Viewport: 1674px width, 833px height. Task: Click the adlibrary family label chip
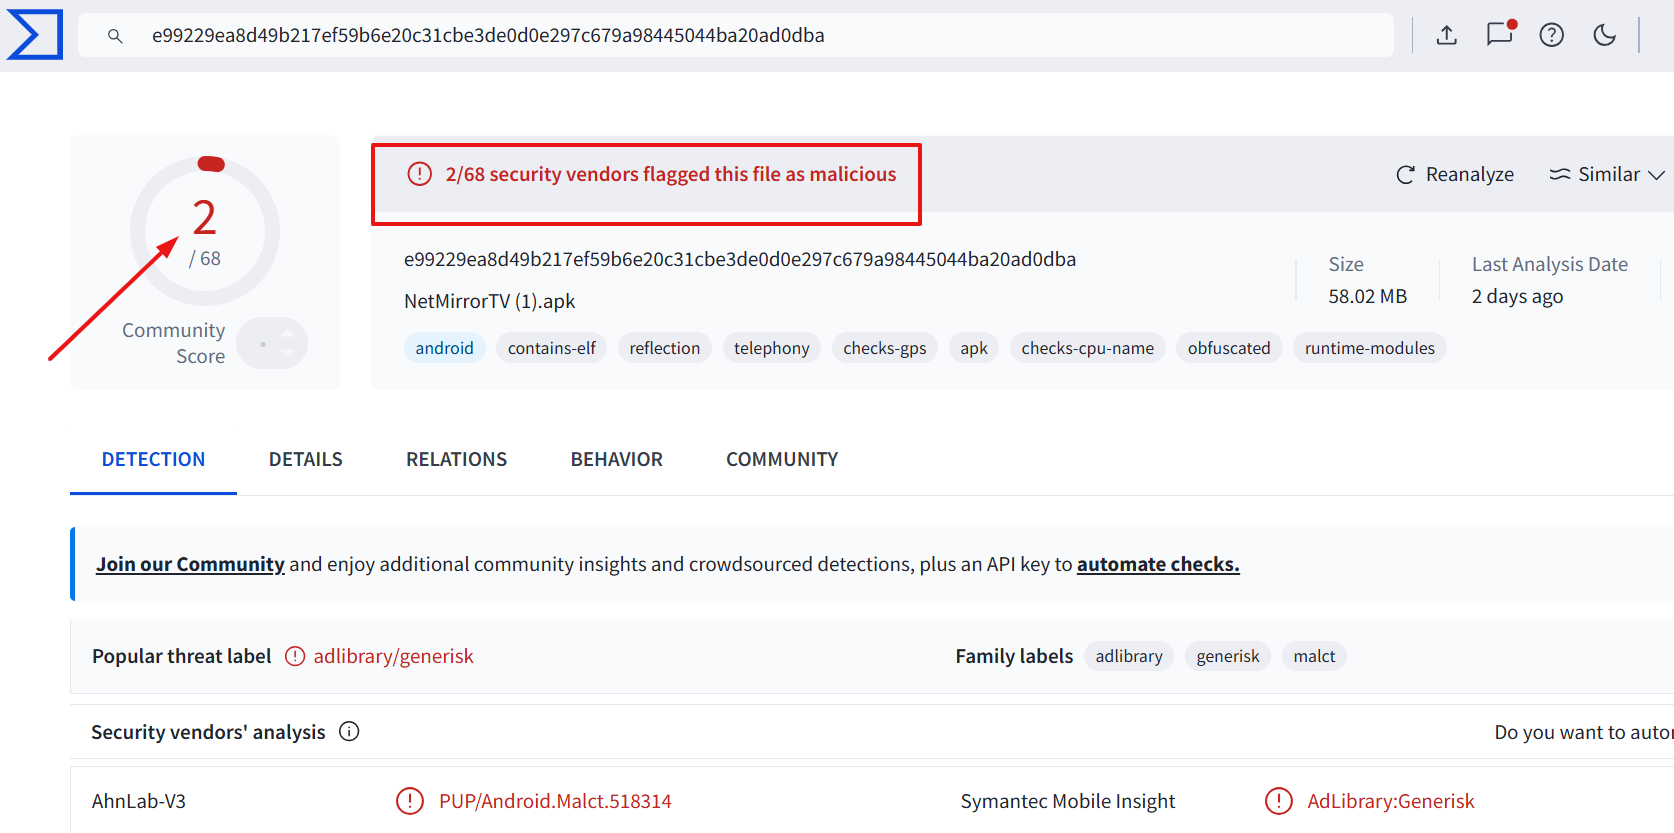point(1129,656)
